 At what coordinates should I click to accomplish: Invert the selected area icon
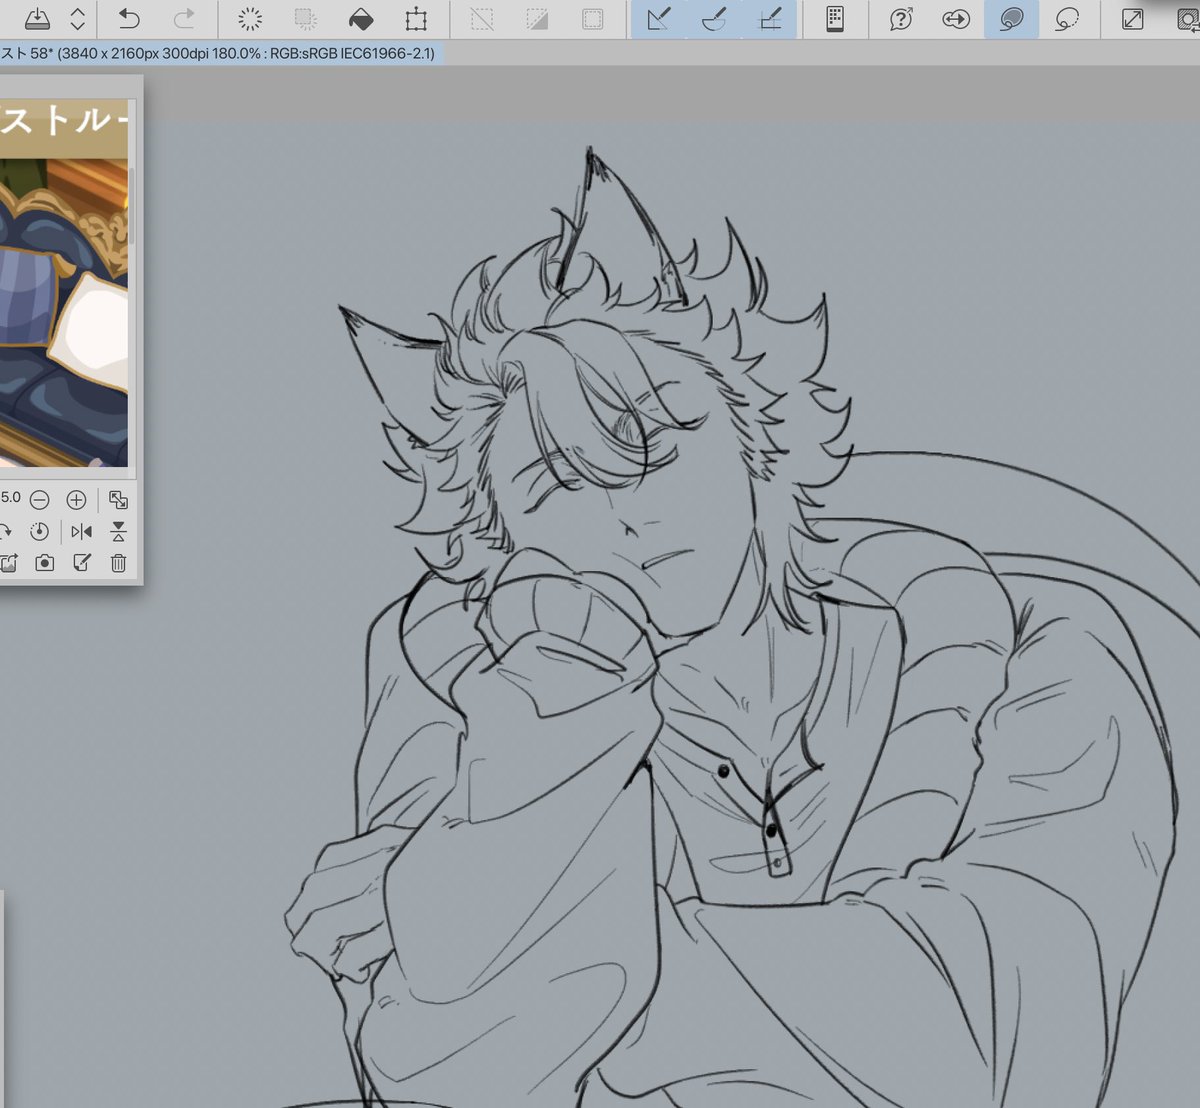pyautogui.click(x=537, y=19)
